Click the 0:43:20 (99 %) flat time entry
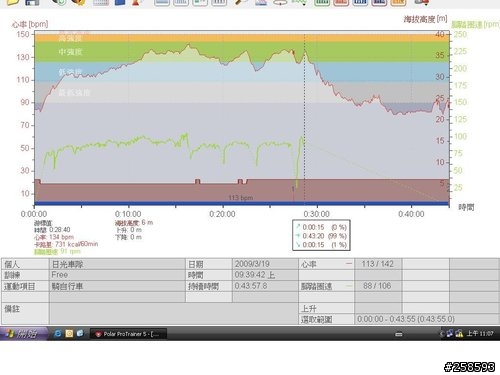 coord(321,236)
